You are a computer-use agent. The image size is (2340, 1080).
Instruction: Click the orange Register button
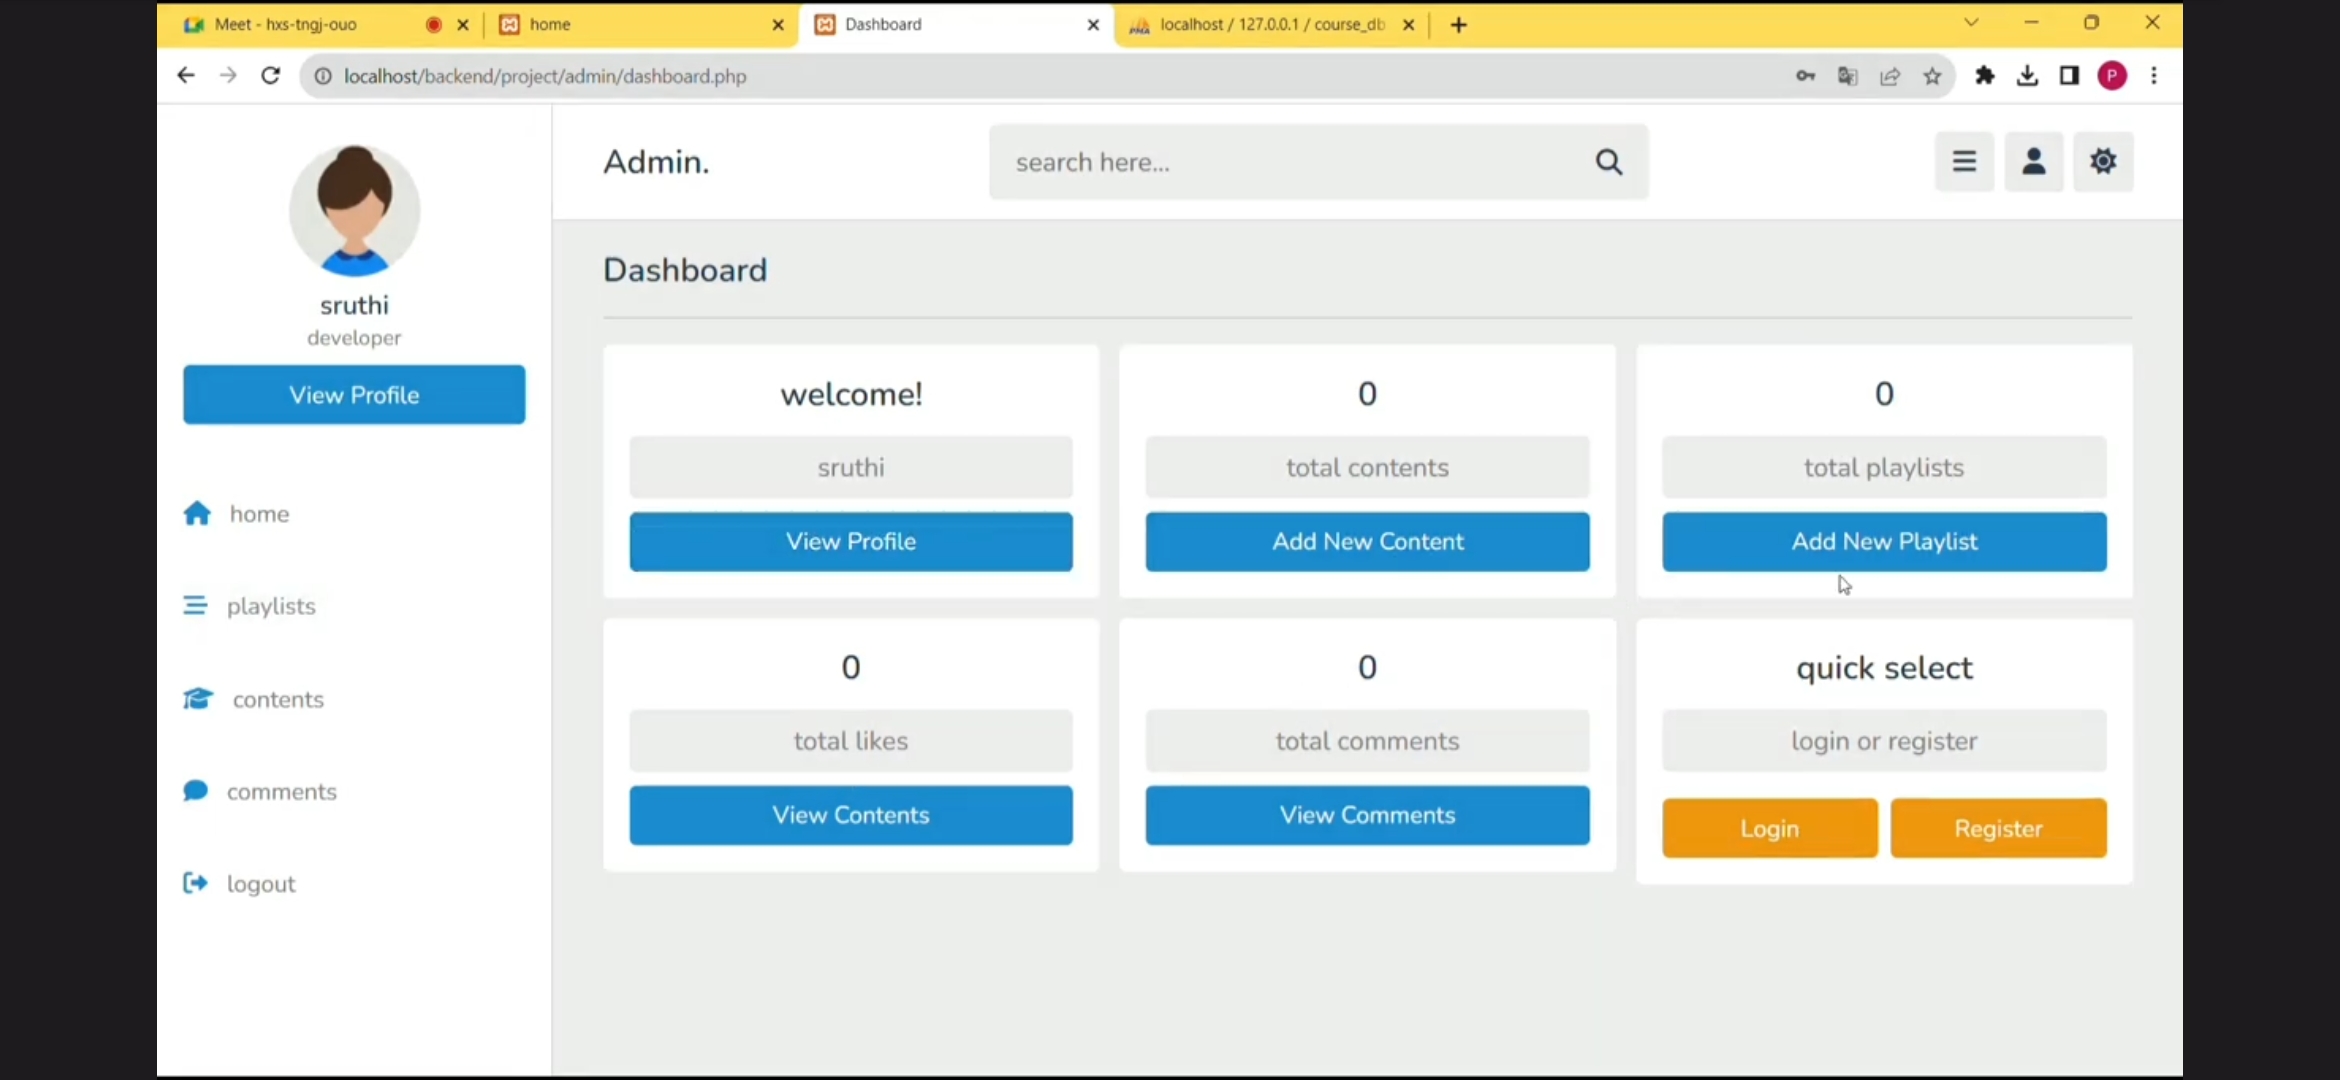pyautogui.click(x=1998, y=828)
